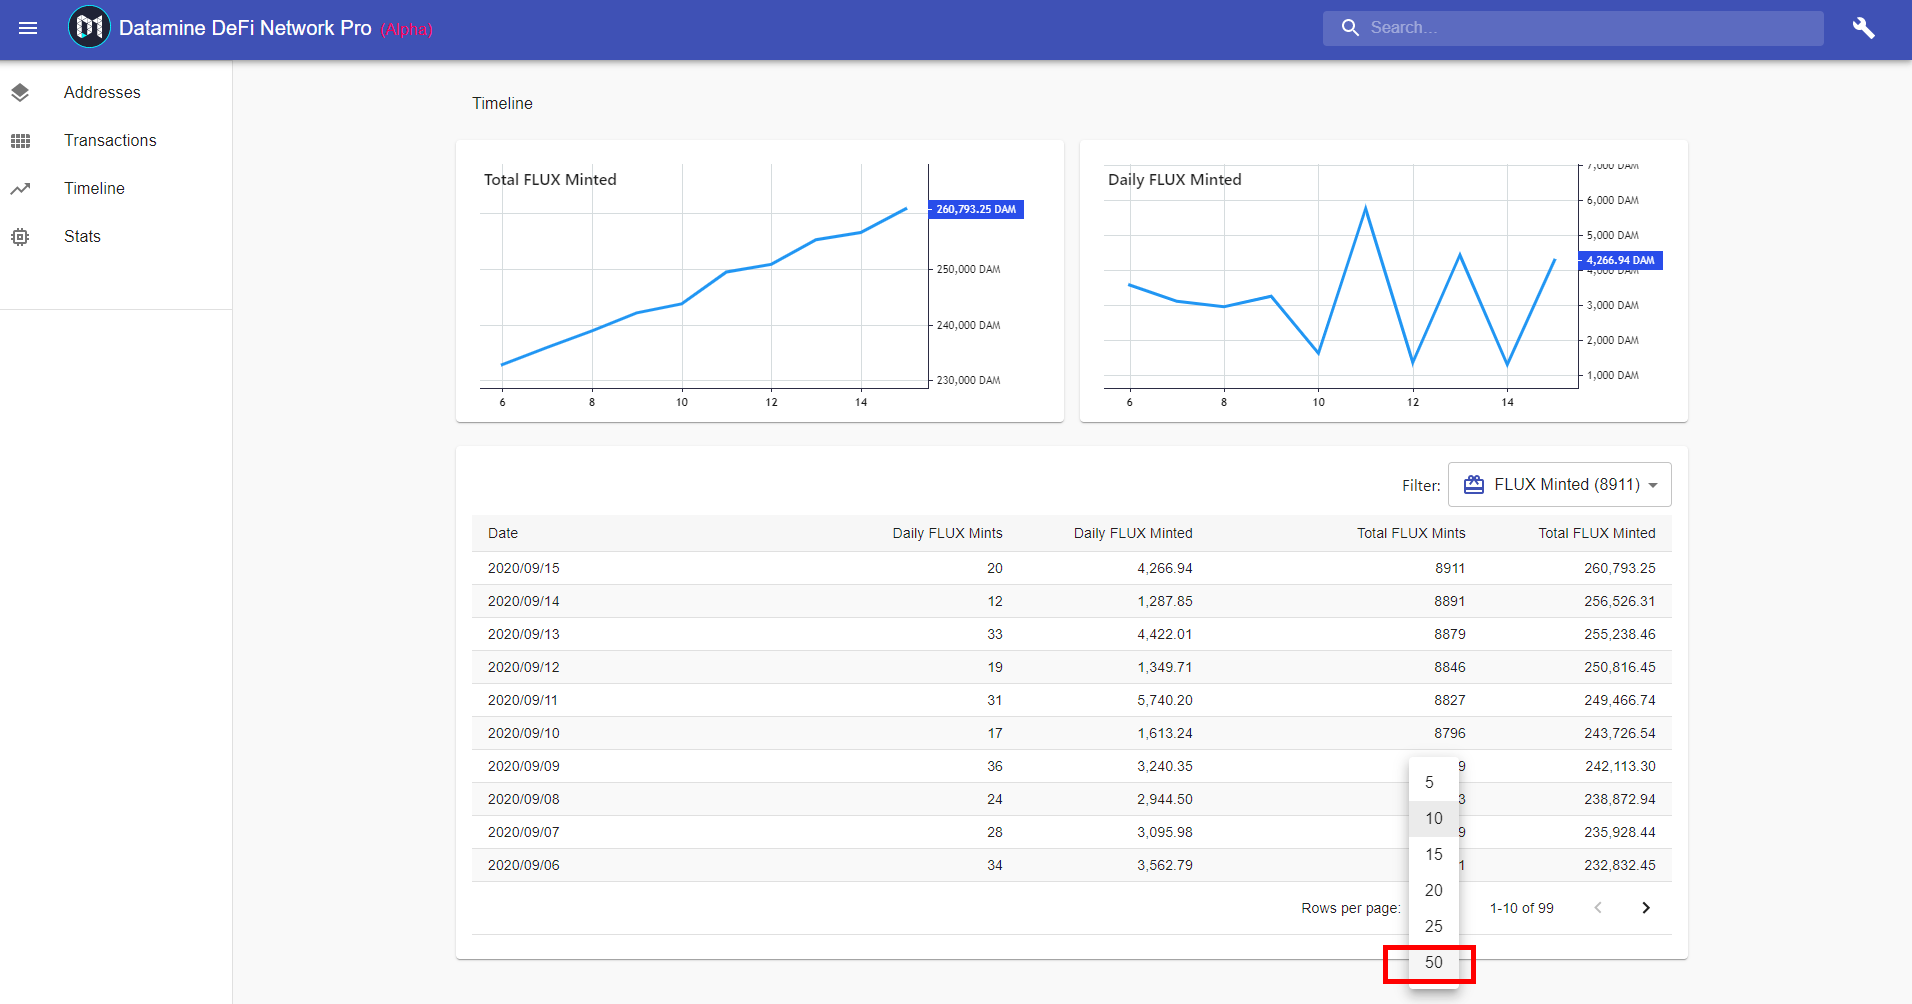Viewport: 1912px width, 1004px height.
Task: Click the Addresses layers icon
Action: tap(20, 92)
